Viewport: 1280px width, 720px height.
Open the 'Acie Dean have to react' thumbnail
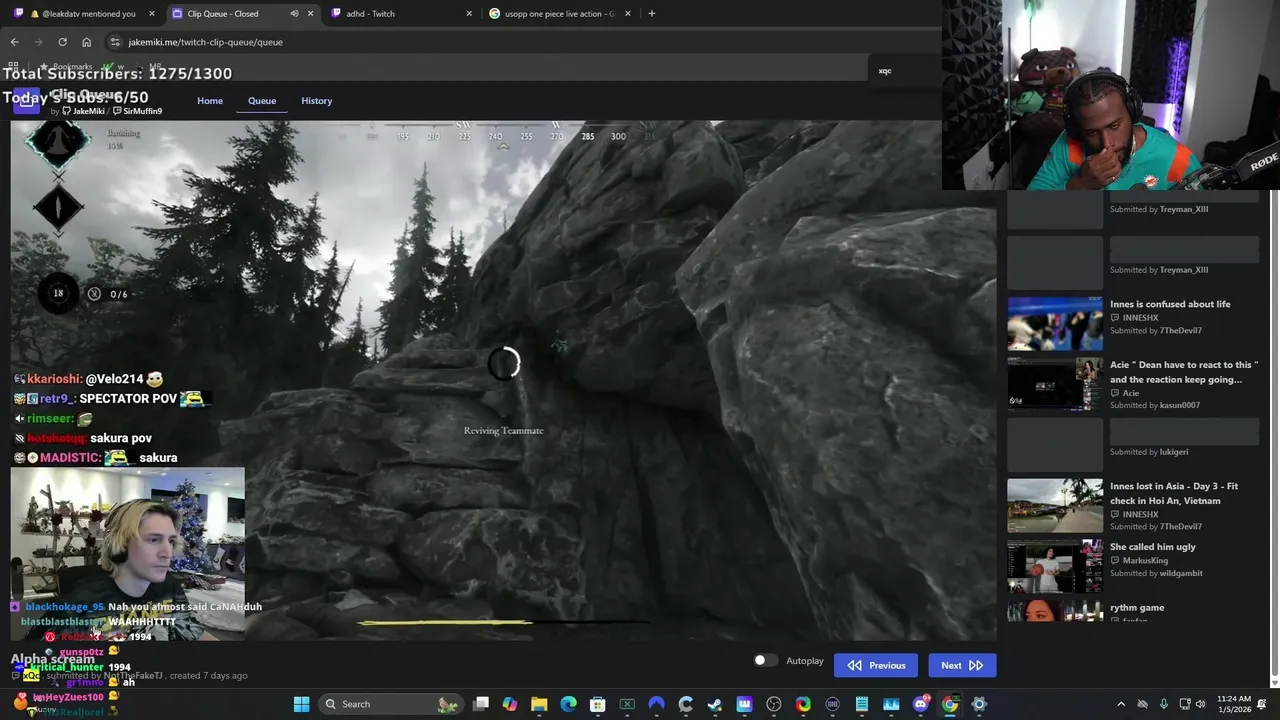[1055, 384]
